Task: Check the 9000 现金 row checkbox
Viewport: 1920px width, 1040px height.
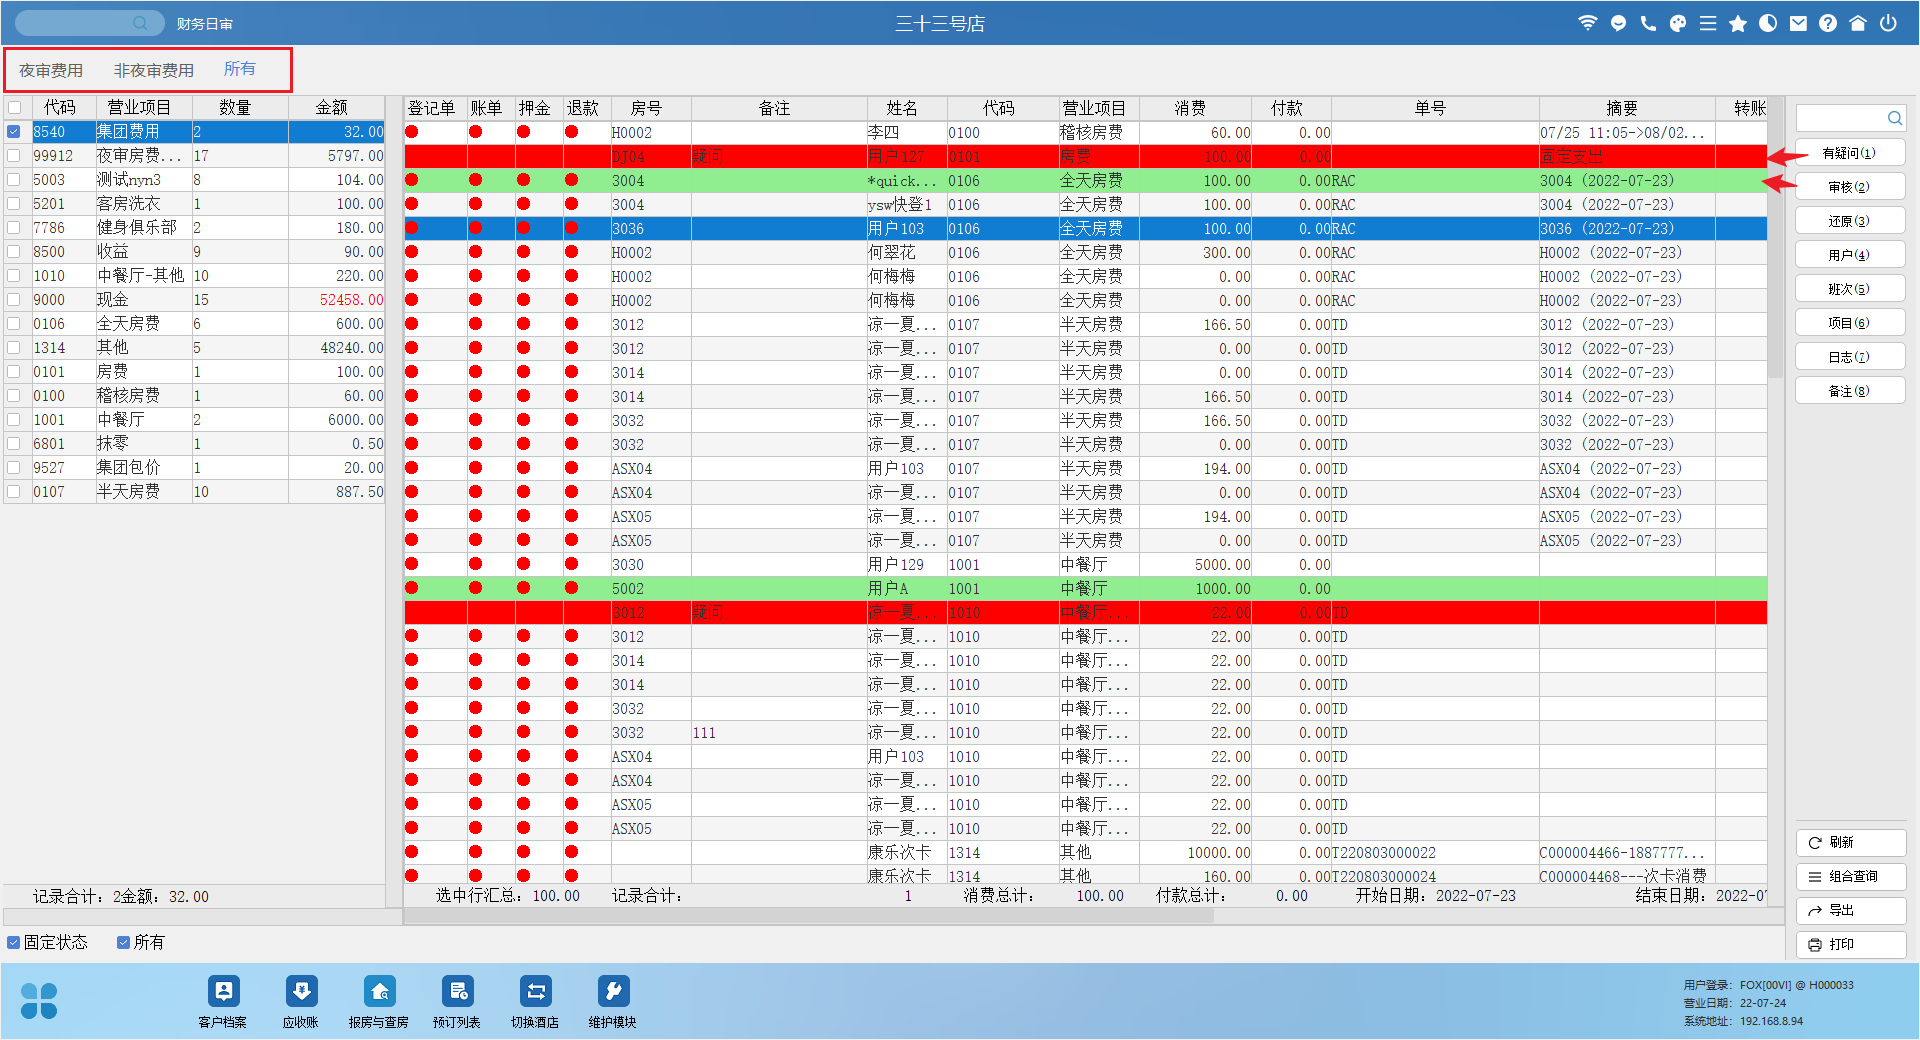Action: pos(14,300)
